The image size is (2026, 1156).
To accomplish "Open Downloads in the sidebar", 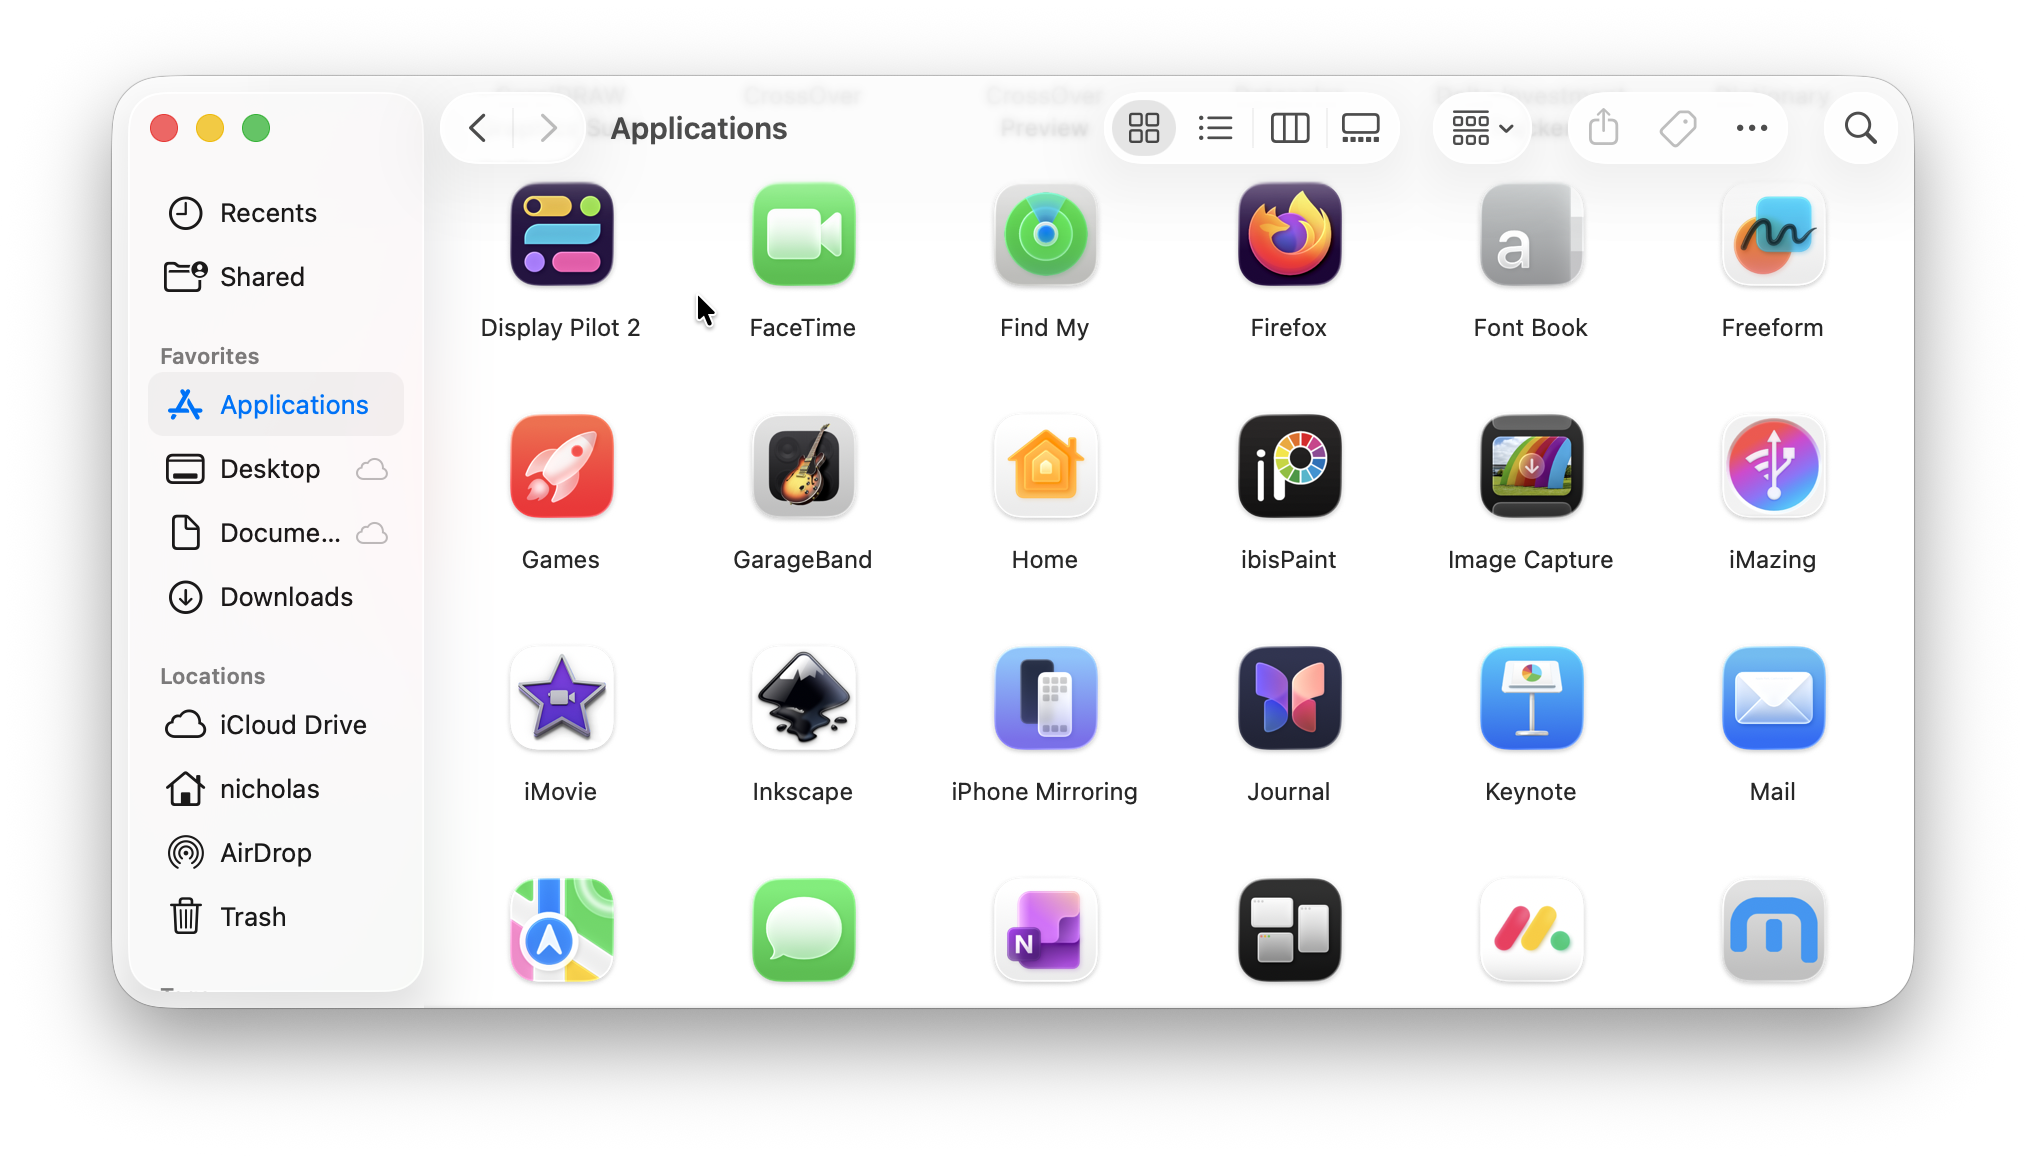I will tap(276, 597).
